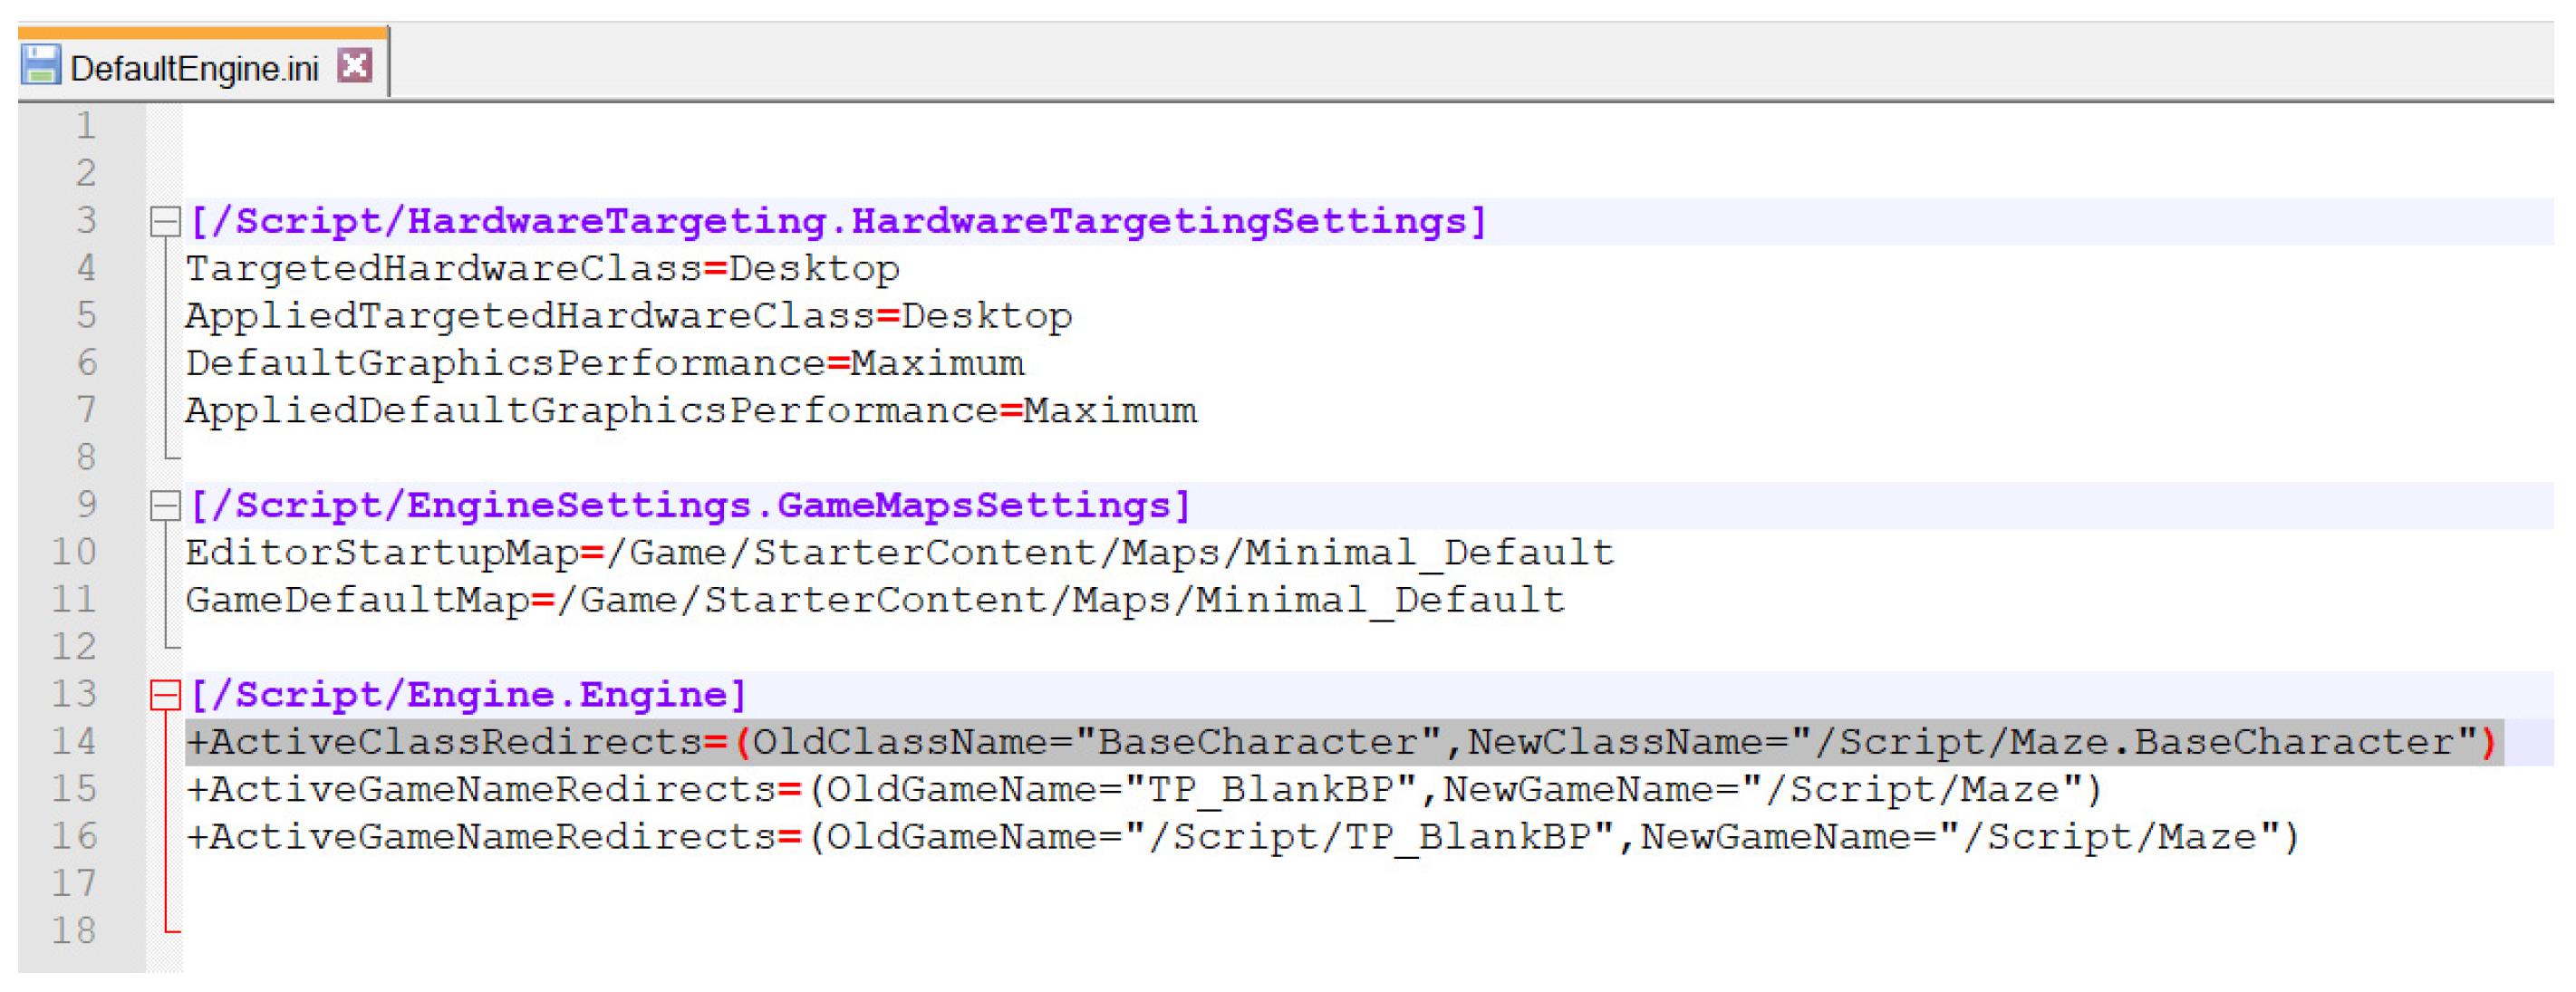Click the [/Script/Engine.Engine] section header
Screen dimensions: 2576x992
[468, 694]
